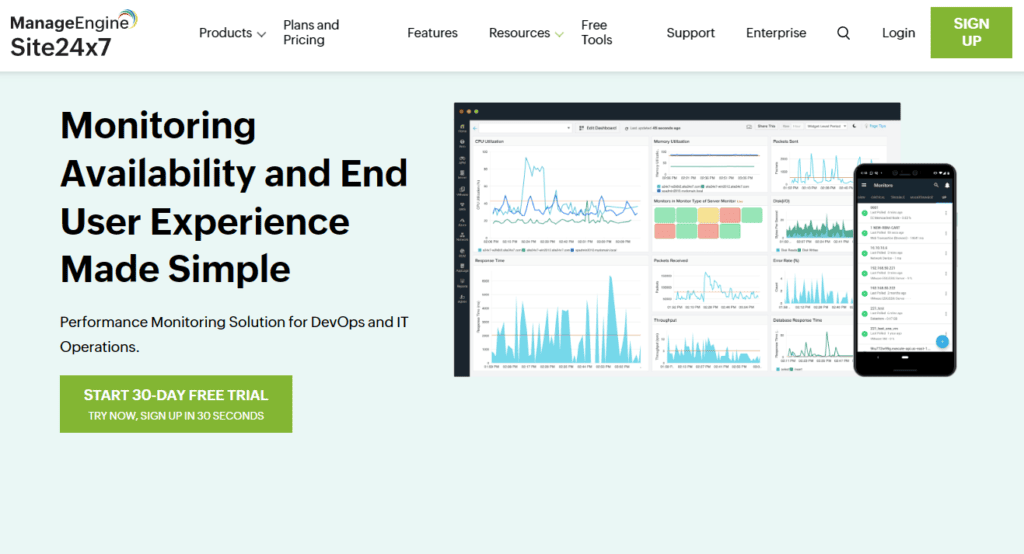Click the search magnifier icon
The height and width of the screenshot is (554, 1024).
(843, 33)
